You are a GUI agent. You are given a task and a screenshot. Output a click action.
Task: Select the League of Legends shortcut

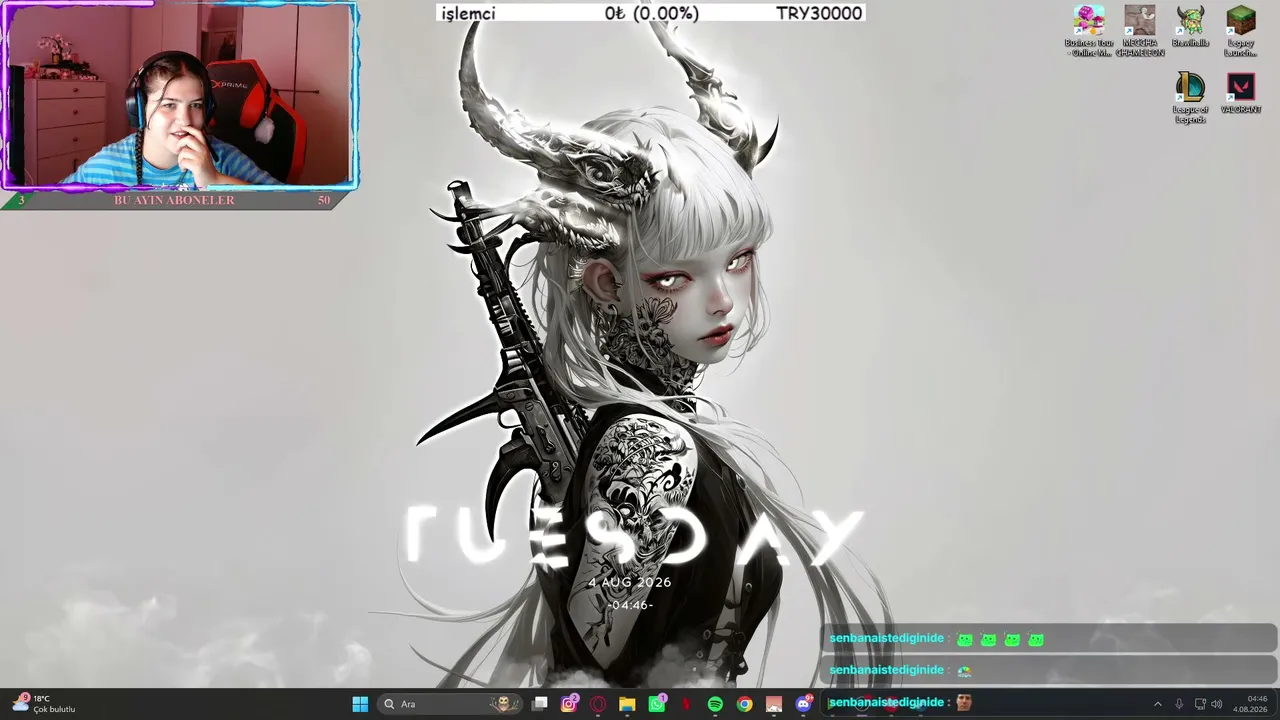(1190, 98)
